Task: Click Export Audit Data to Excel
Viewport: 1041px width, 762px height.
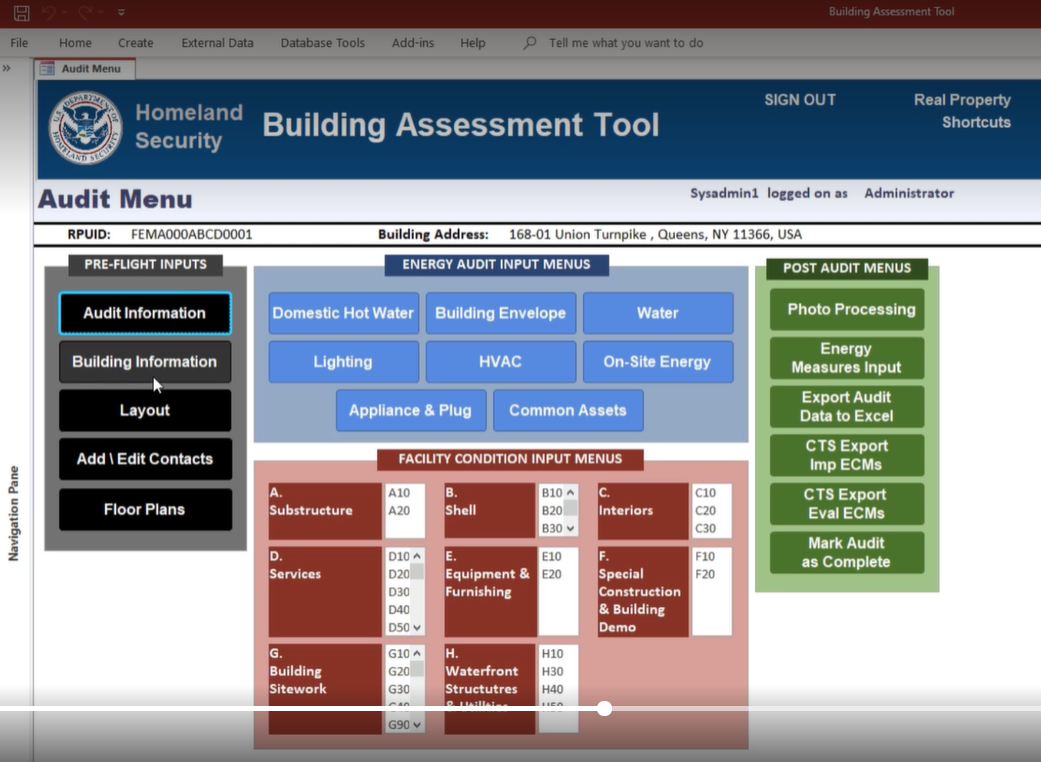Action: click(x=847, y=406)
